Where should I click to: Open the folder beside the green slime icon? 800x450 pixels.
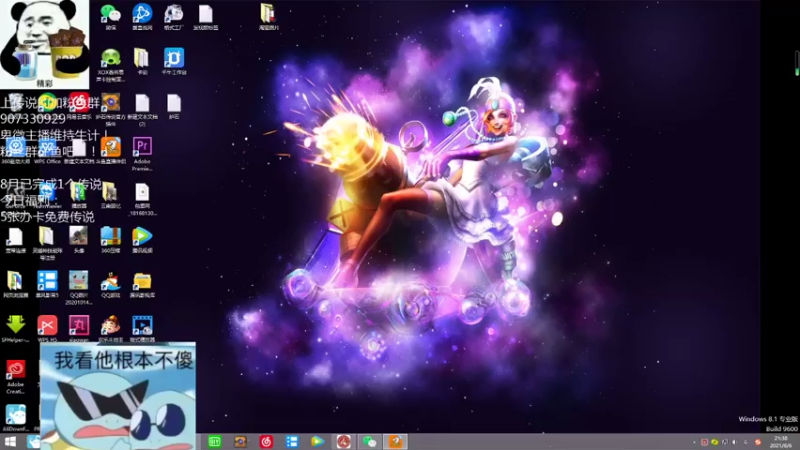click(142, 61)
